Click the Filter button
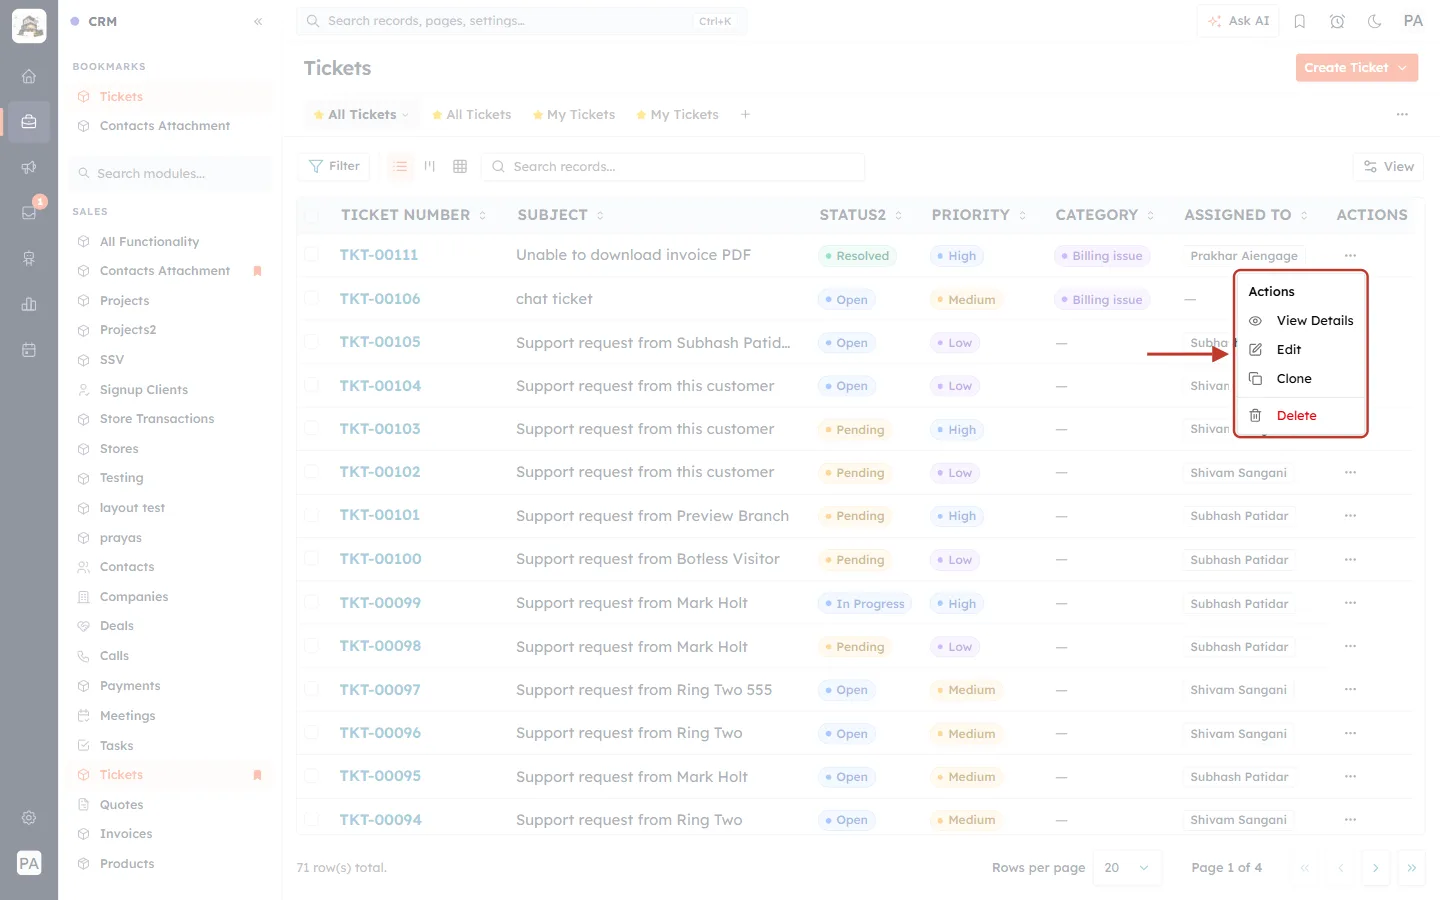Screen dimensions: 1440x900 point(334,166)
